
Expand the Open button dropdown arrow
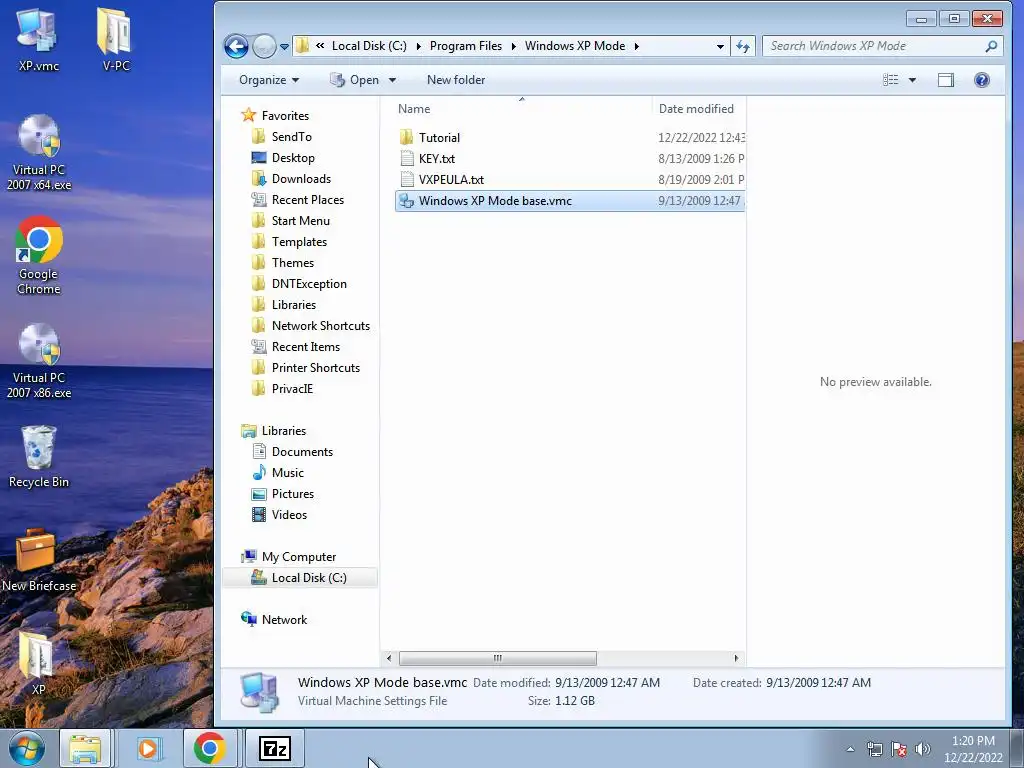pyautogui.click(x=392, y=80)
